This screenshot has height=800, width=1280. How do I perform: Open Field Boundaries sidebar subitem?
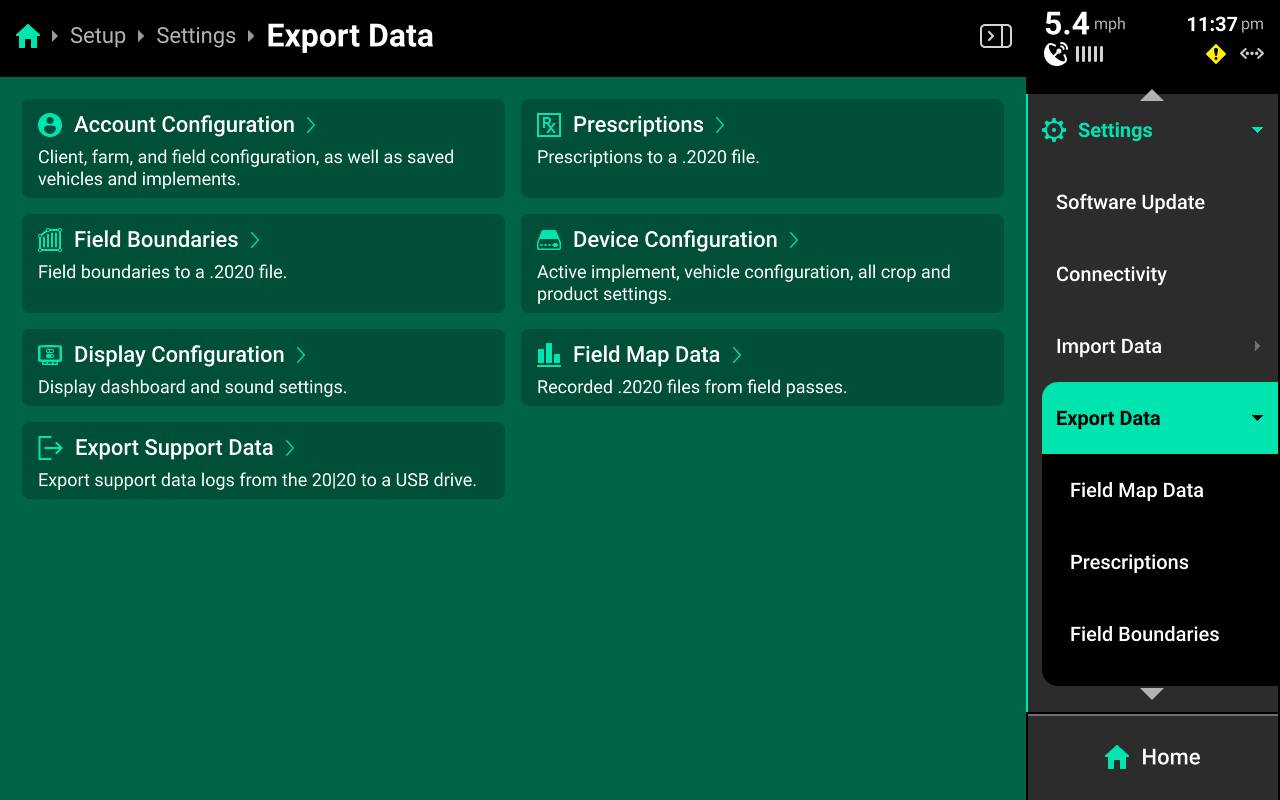click(x=1160, y=634)
